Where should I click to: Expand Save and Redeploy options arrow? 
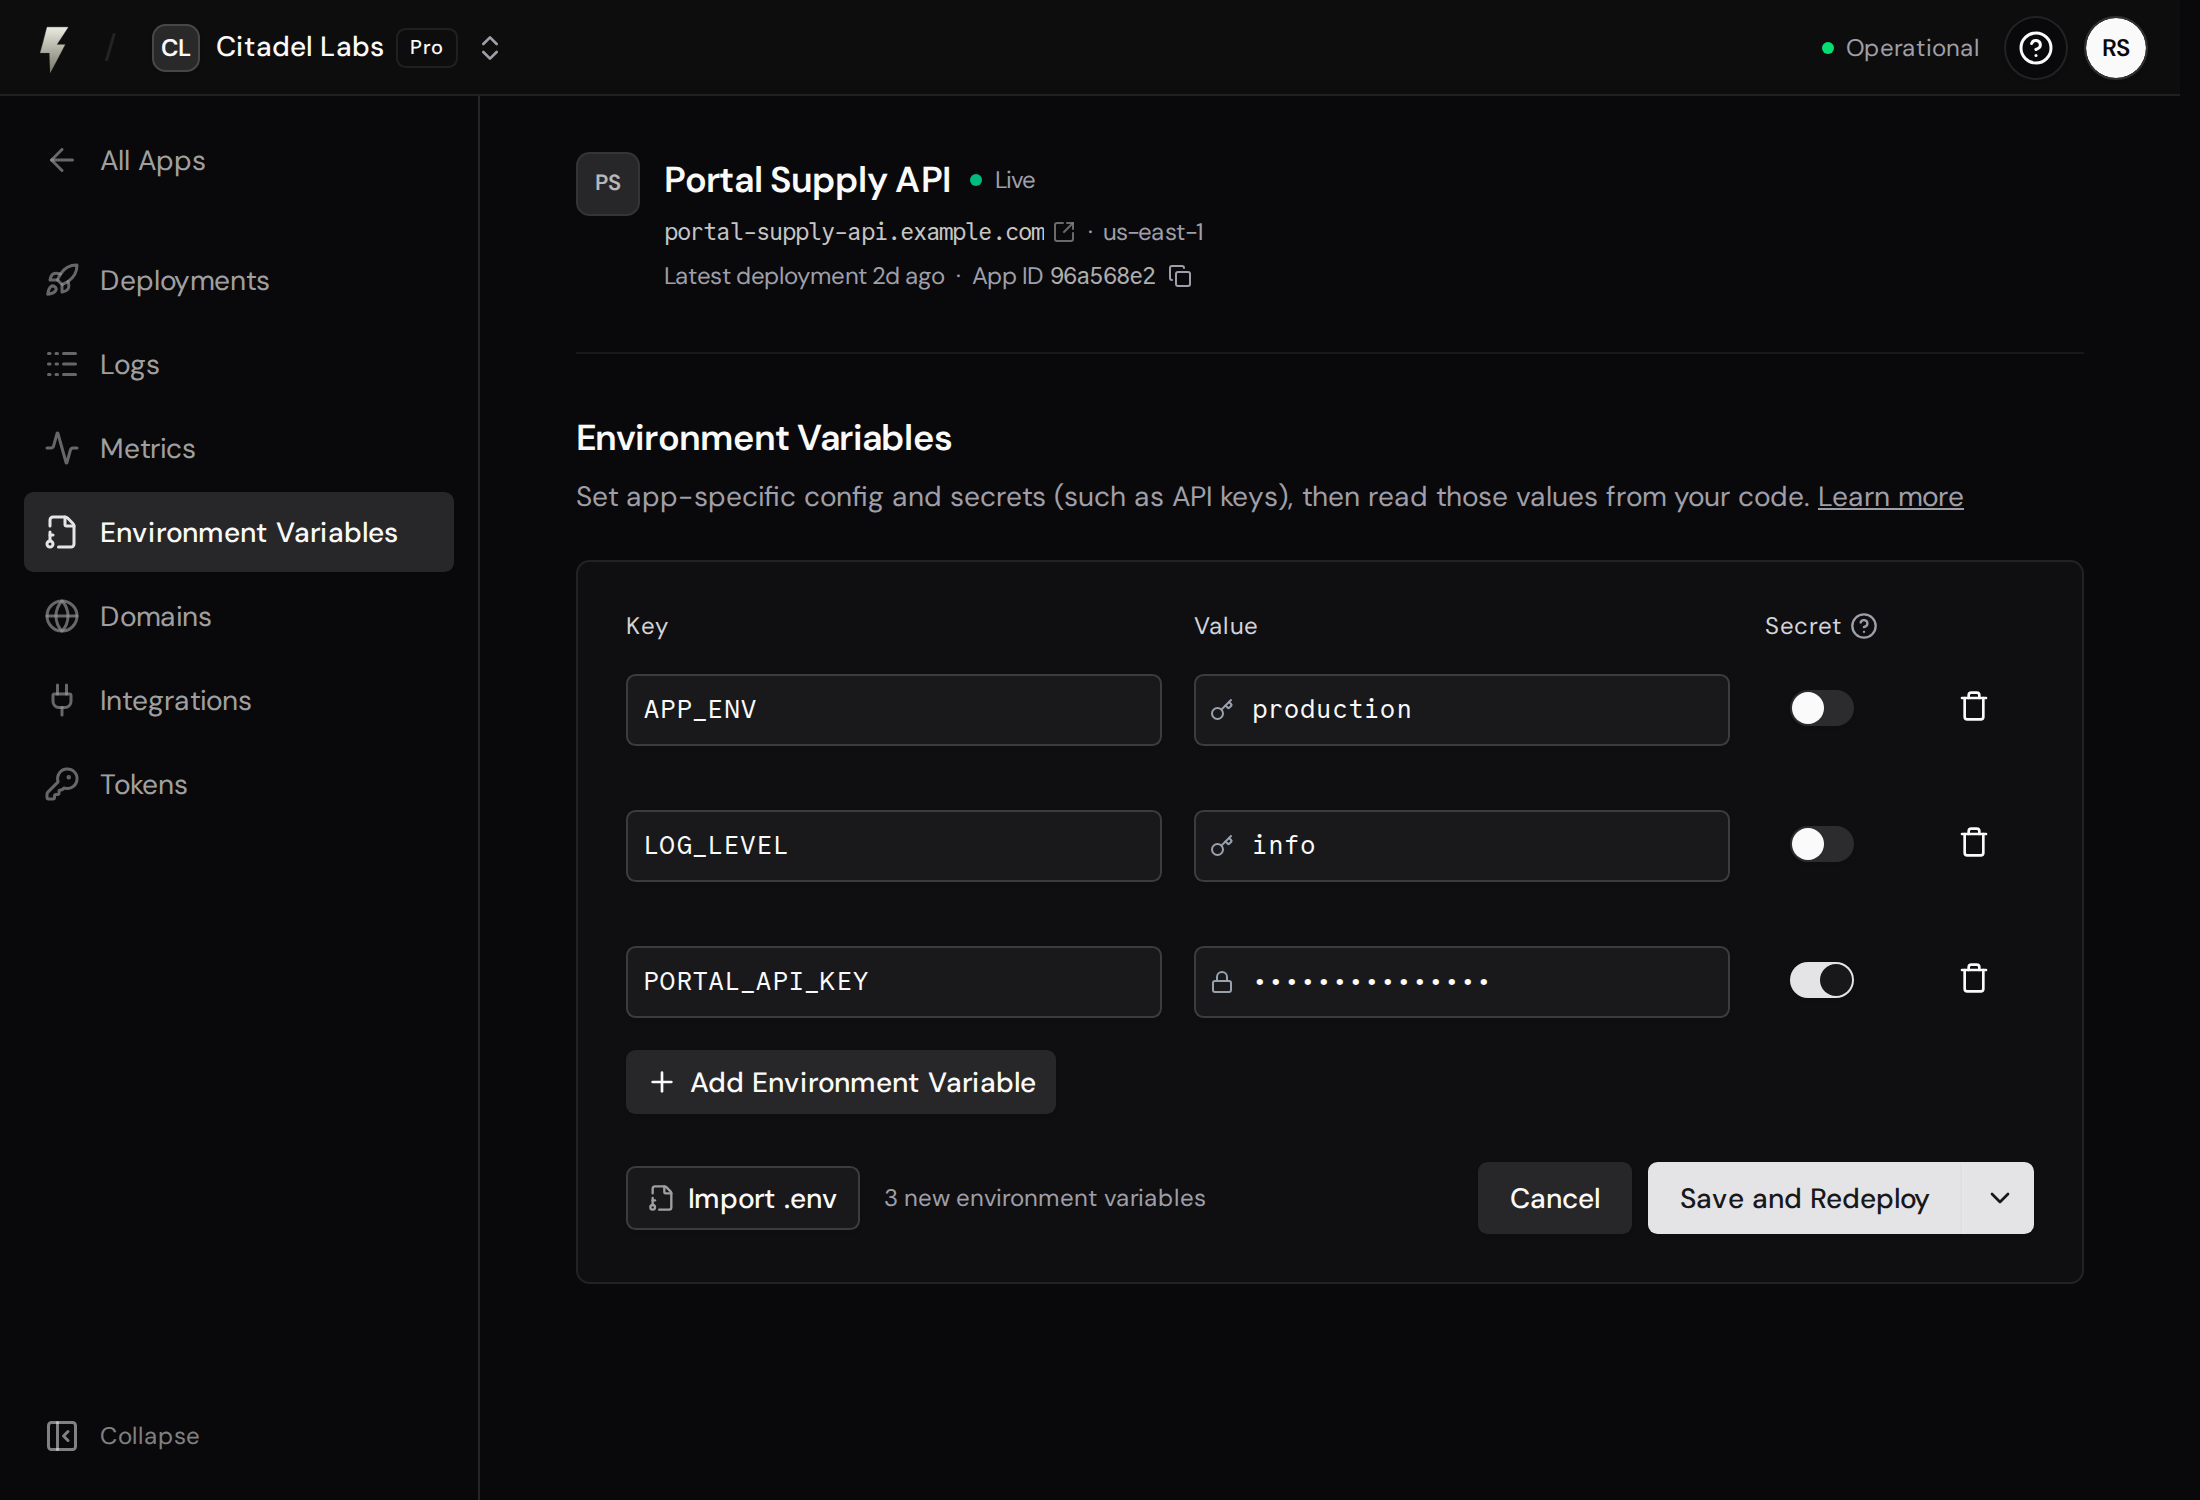1999,1198
